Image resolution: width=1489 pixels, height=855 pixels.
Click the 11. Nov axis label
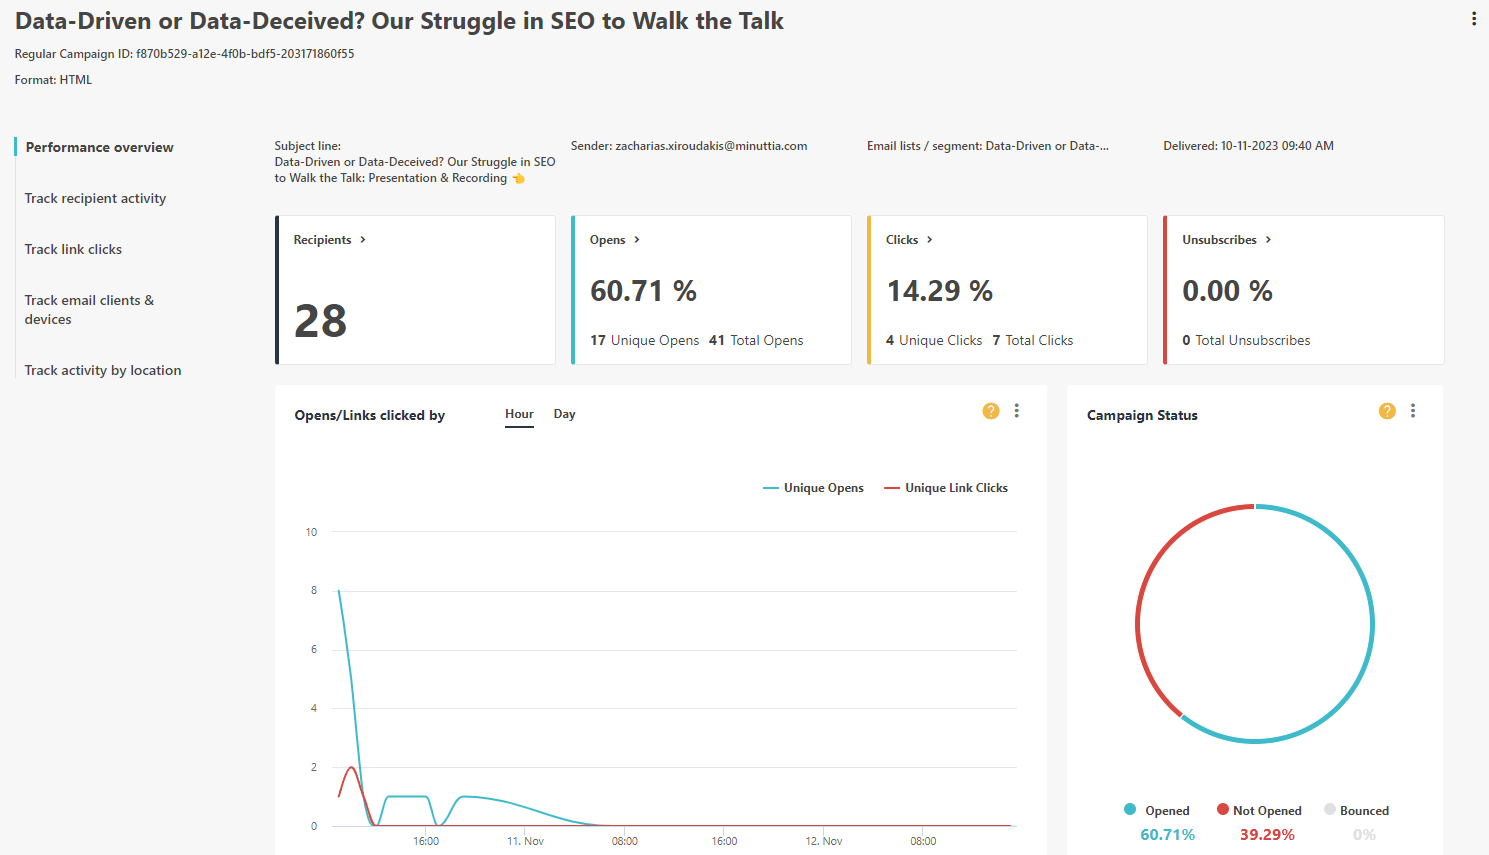coord(525,841)
